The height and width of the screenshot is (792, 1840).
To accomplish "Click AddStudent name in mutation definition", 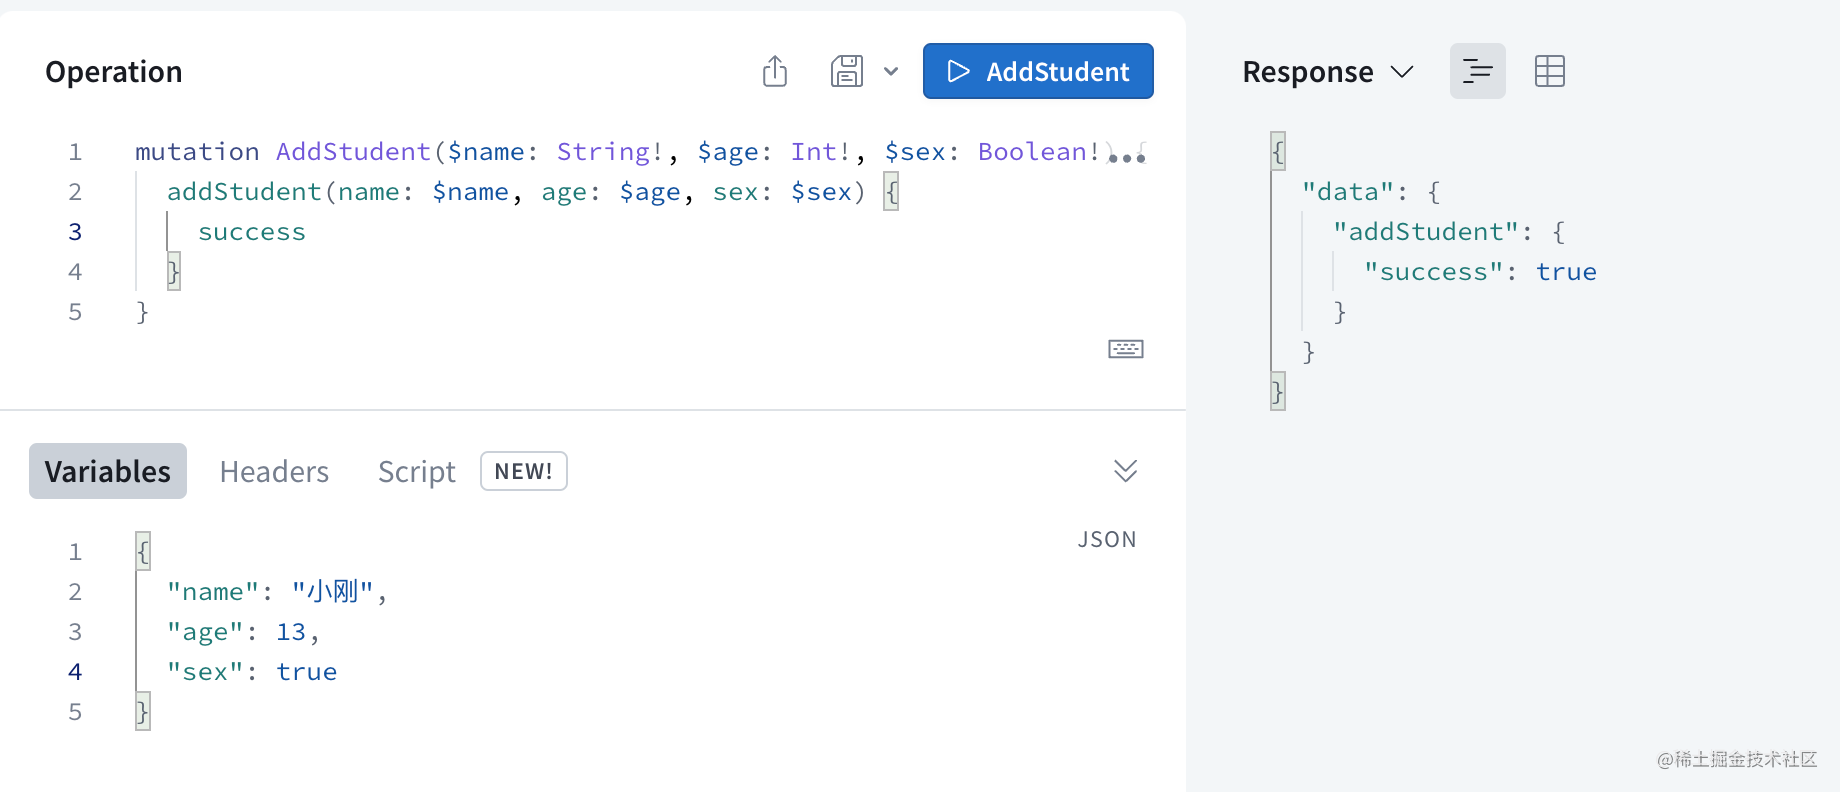I will [x=353, y=152].
